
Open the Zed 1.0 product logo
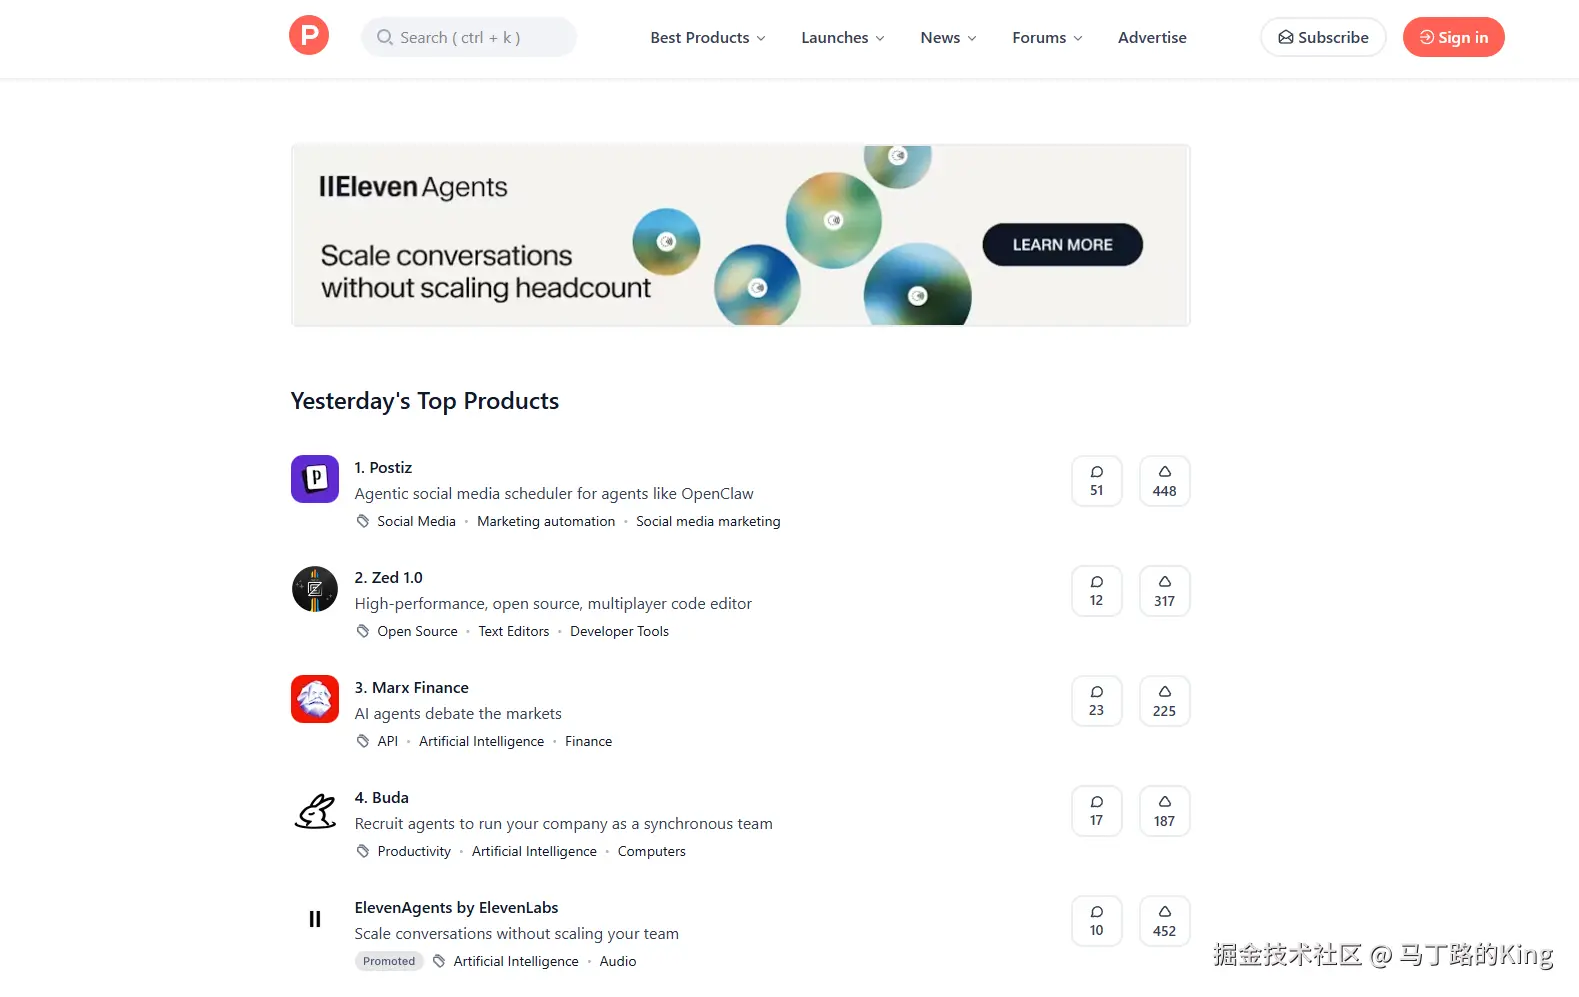[315, 589]
